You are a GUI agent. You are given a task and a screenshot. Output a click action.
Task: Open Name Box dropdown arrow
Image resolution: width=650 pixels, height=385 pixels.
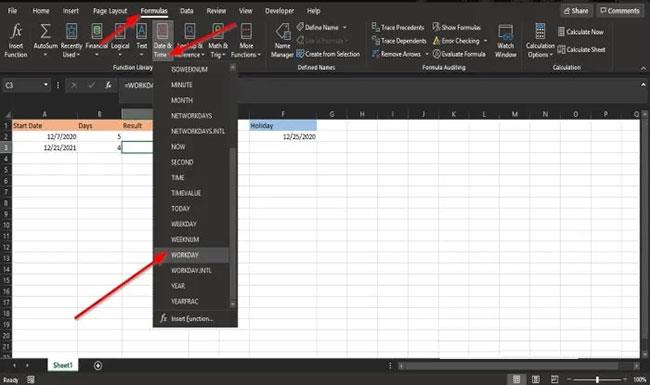46,85
